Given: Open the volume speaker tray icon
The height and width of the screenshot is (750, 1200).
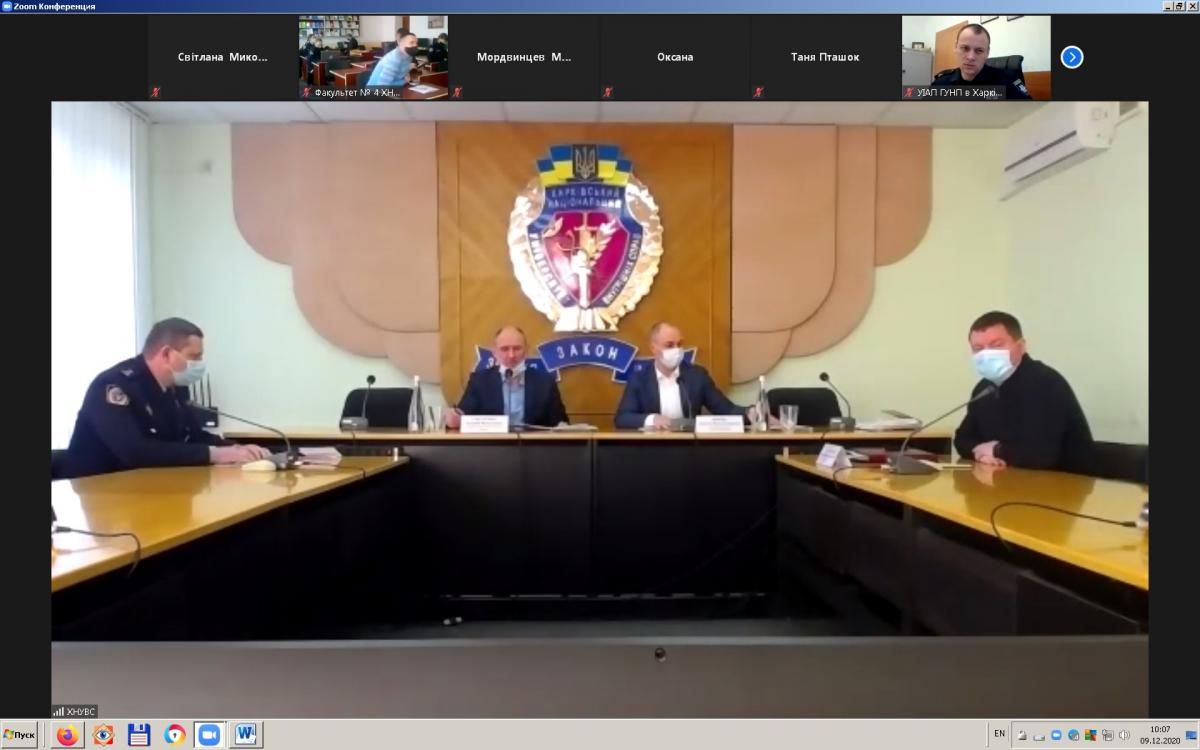Looking at the screenshot, I should [x=1124, y=735].
